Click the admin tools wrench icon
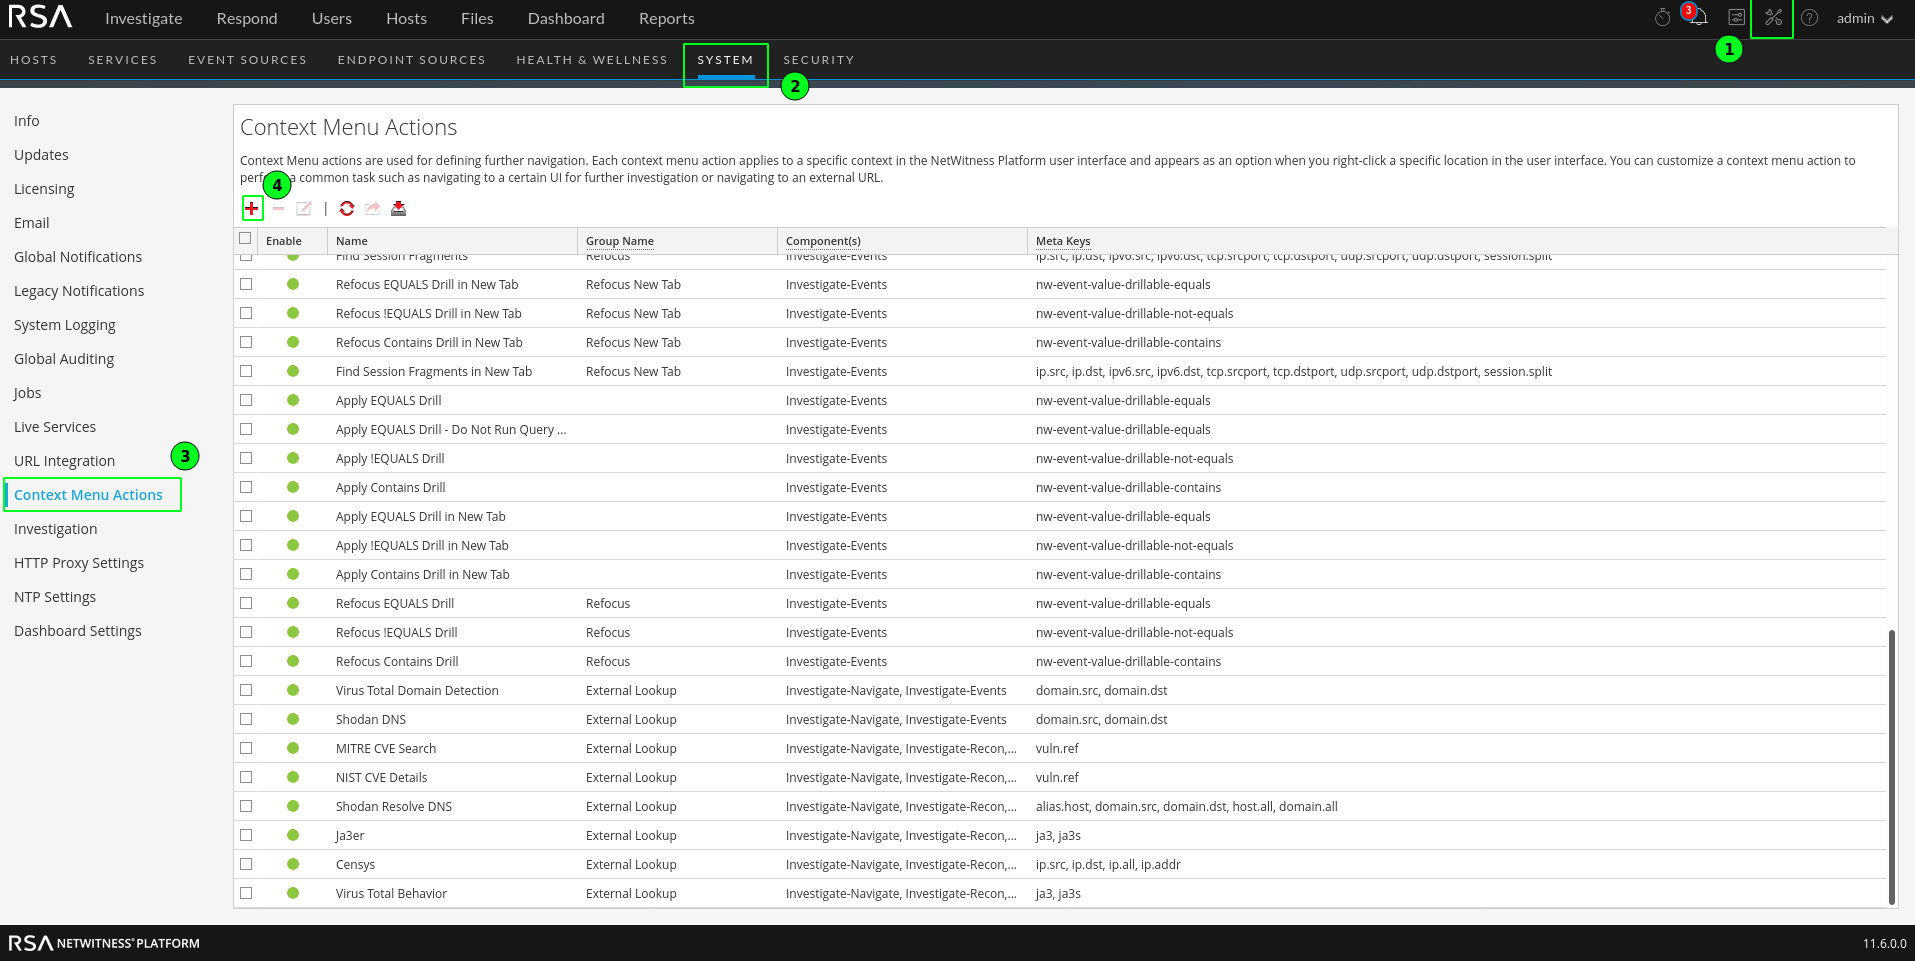The height and width of the screenshot is (961, 1915). 1772,17
